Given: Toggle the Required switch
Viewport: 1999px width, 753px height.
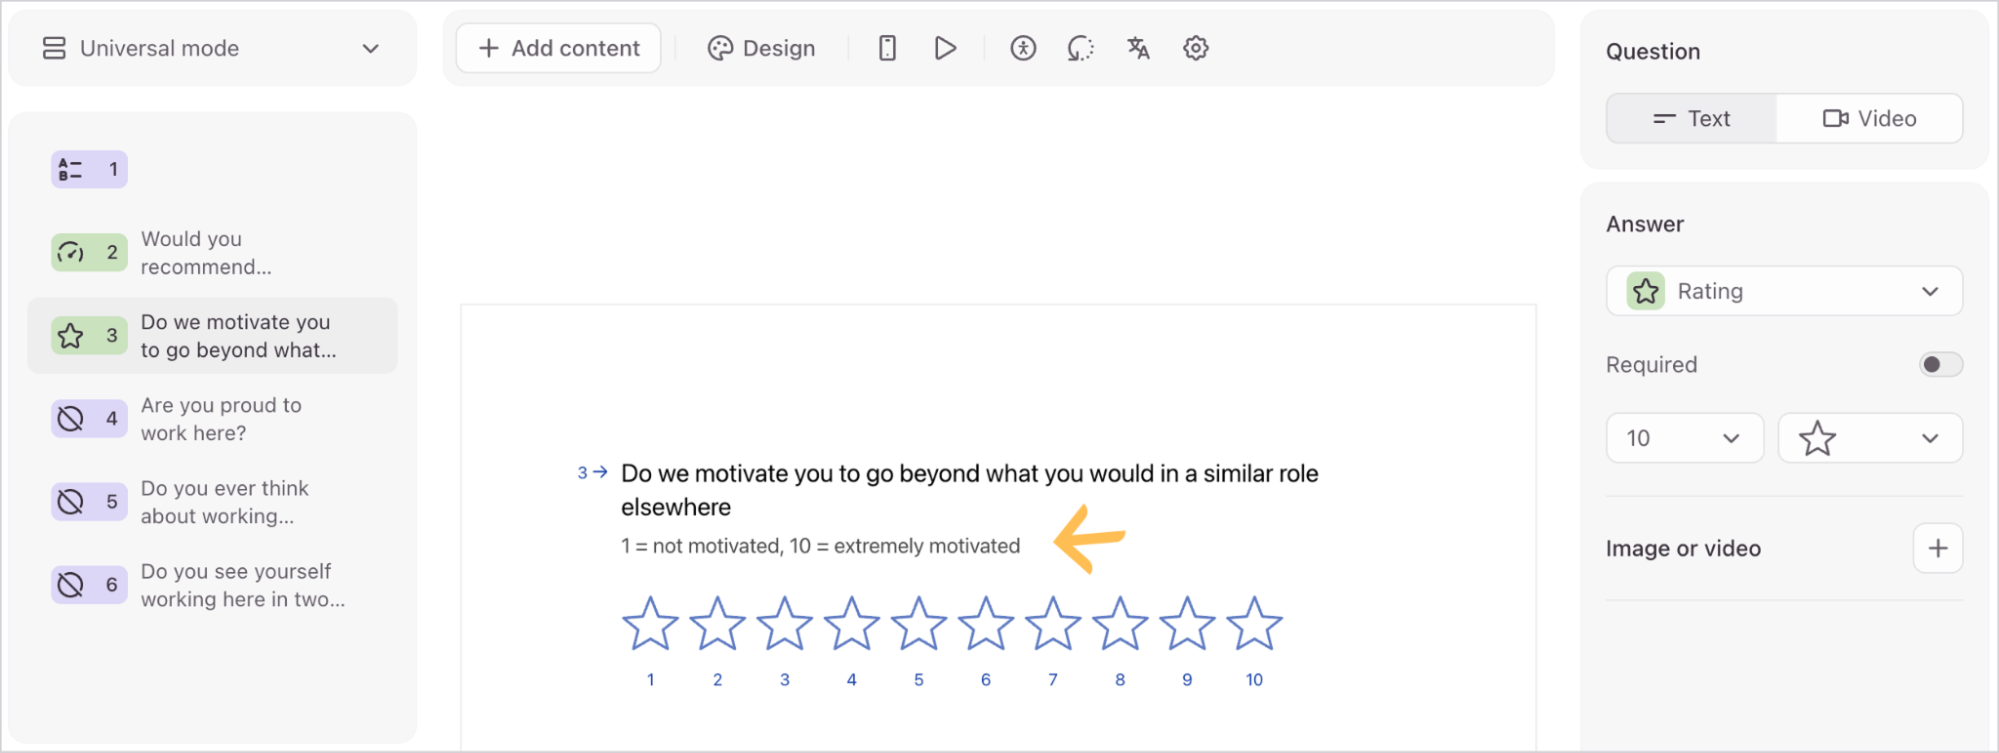Looking at the screenshot, I should click(1940, 365).
